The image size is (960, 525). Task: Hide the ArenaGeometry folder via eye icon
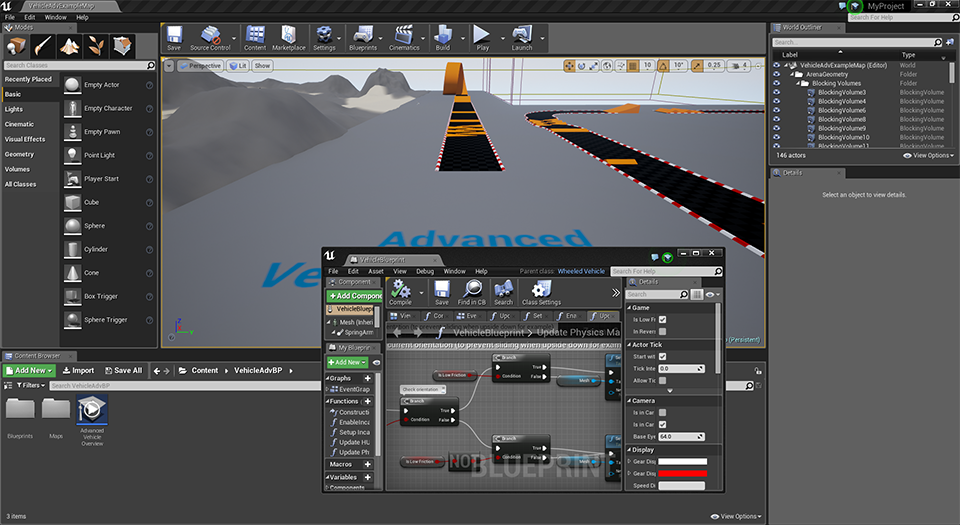[x=777, y=74]
